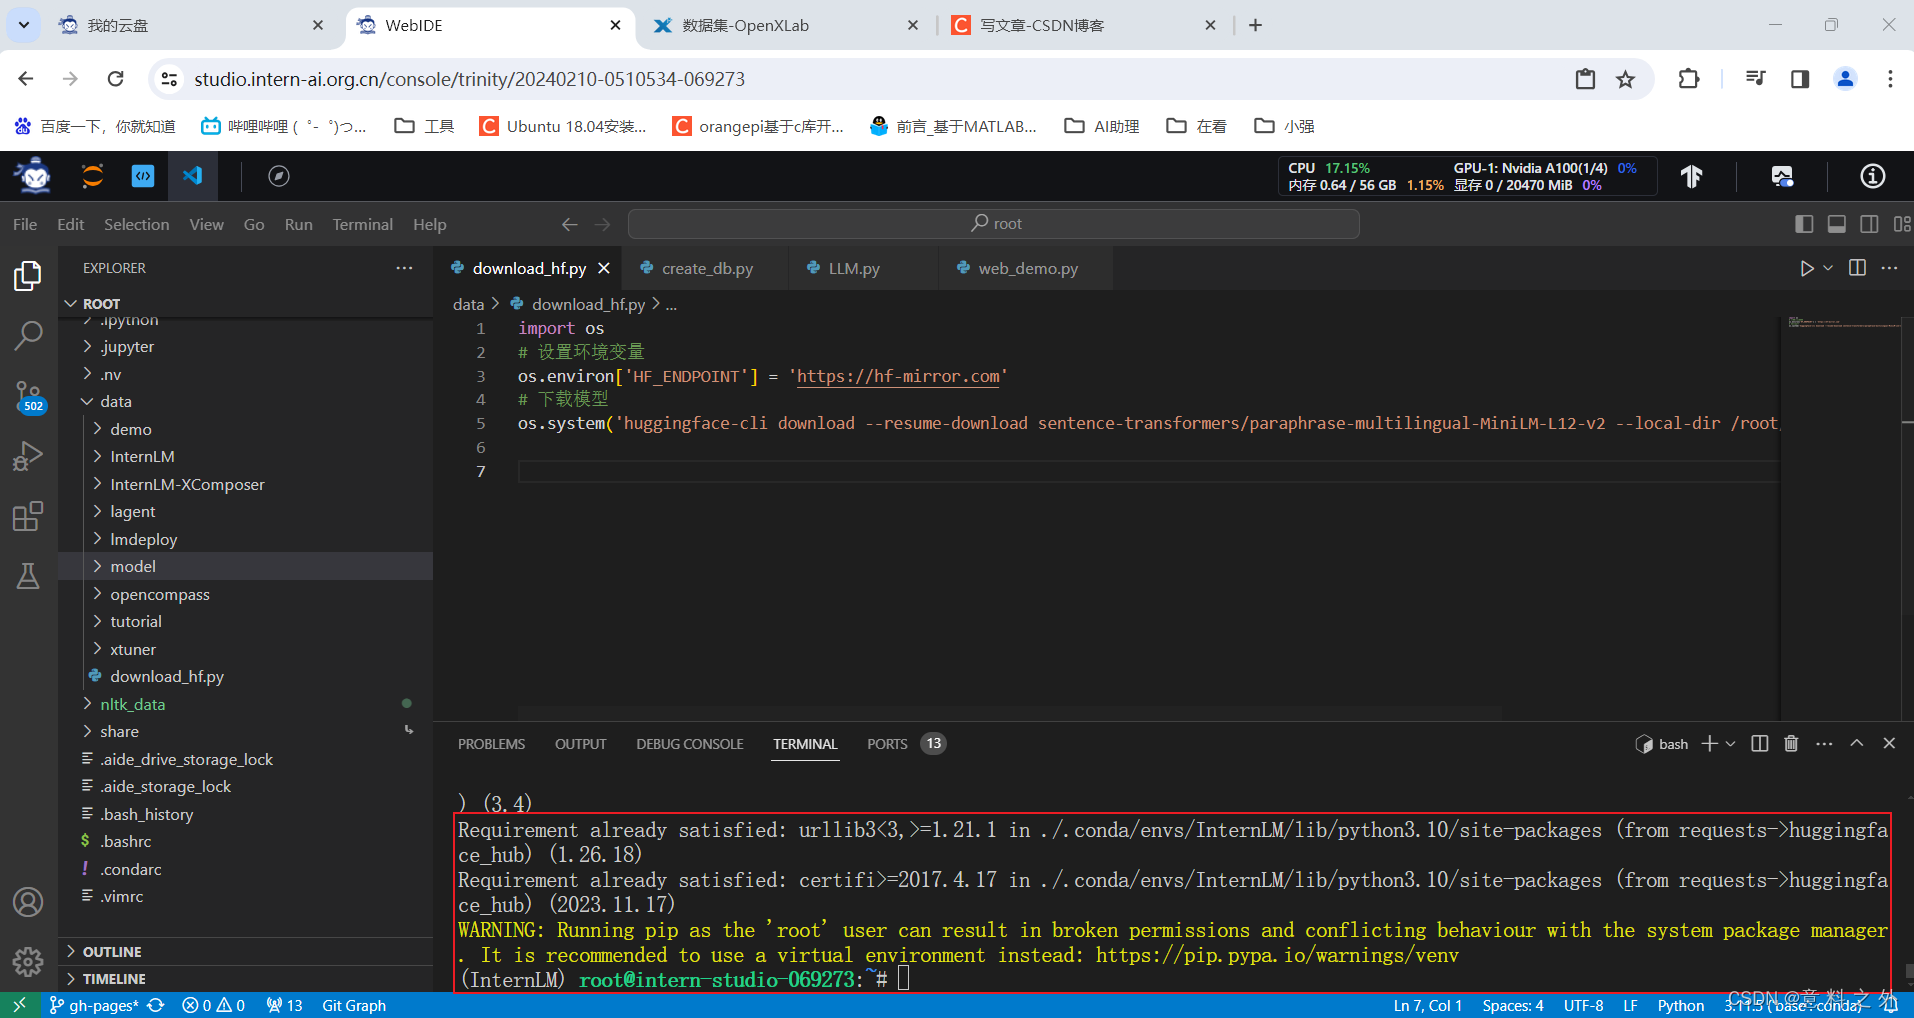
Task: Add a new terminal with plus icon
Action: [1709, 743]
